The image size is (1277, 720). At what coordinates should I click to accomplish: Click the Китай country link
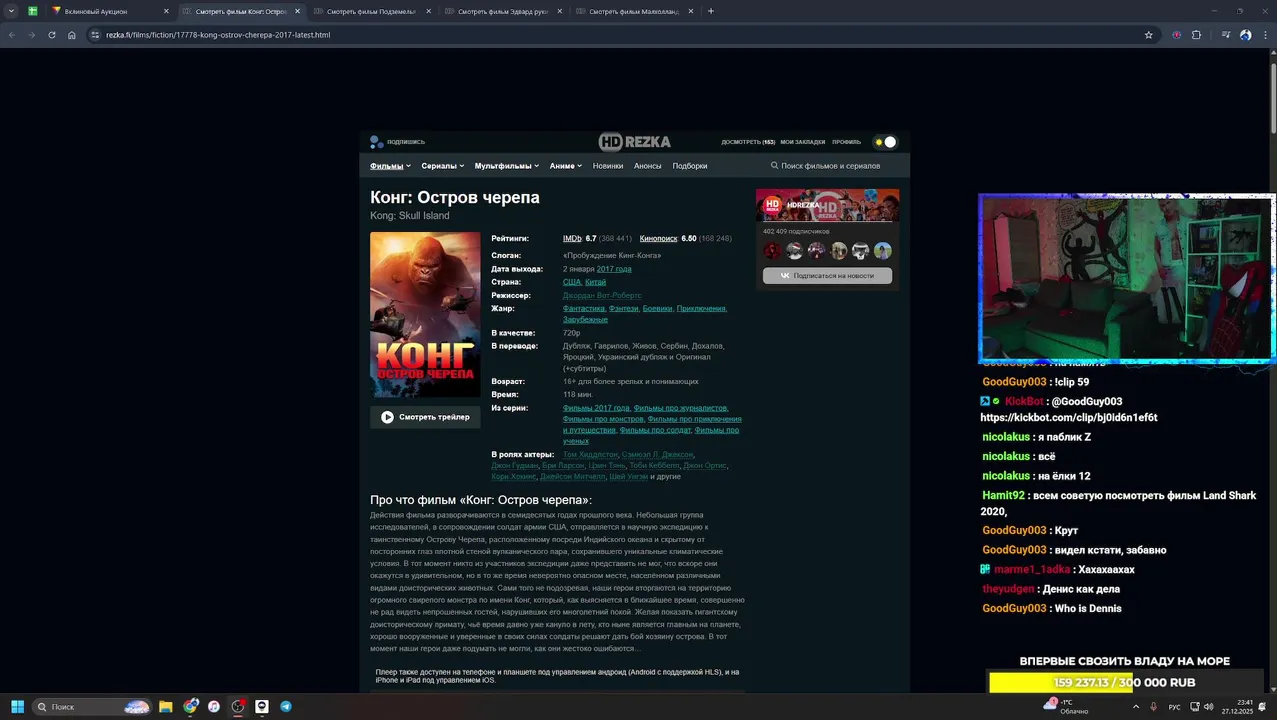point(595,282)
